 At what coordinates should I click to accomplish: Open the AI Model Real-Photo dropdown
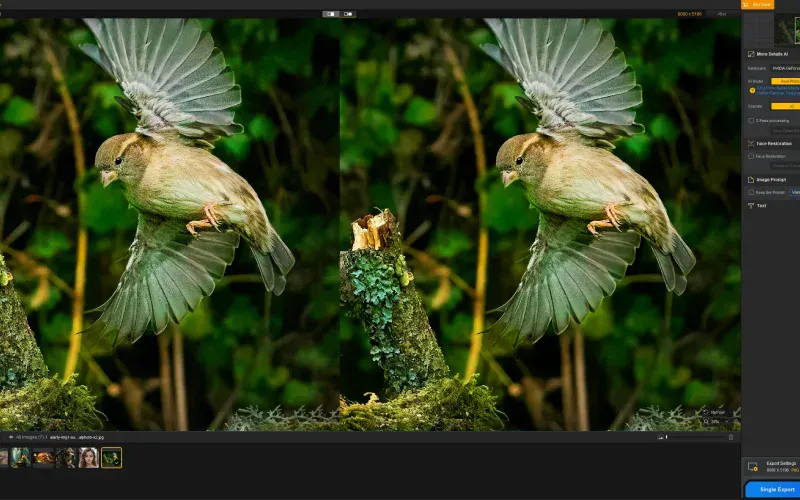785,82
